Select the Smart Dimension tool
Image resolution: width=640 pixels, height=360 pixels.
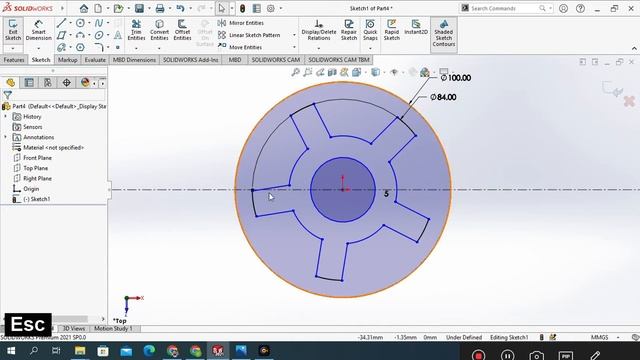pos(38,30)
